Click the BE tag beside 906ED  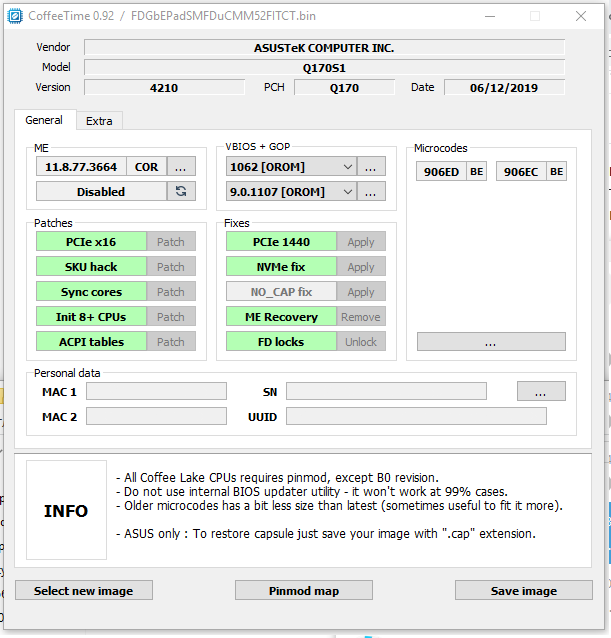click(477, 171)
